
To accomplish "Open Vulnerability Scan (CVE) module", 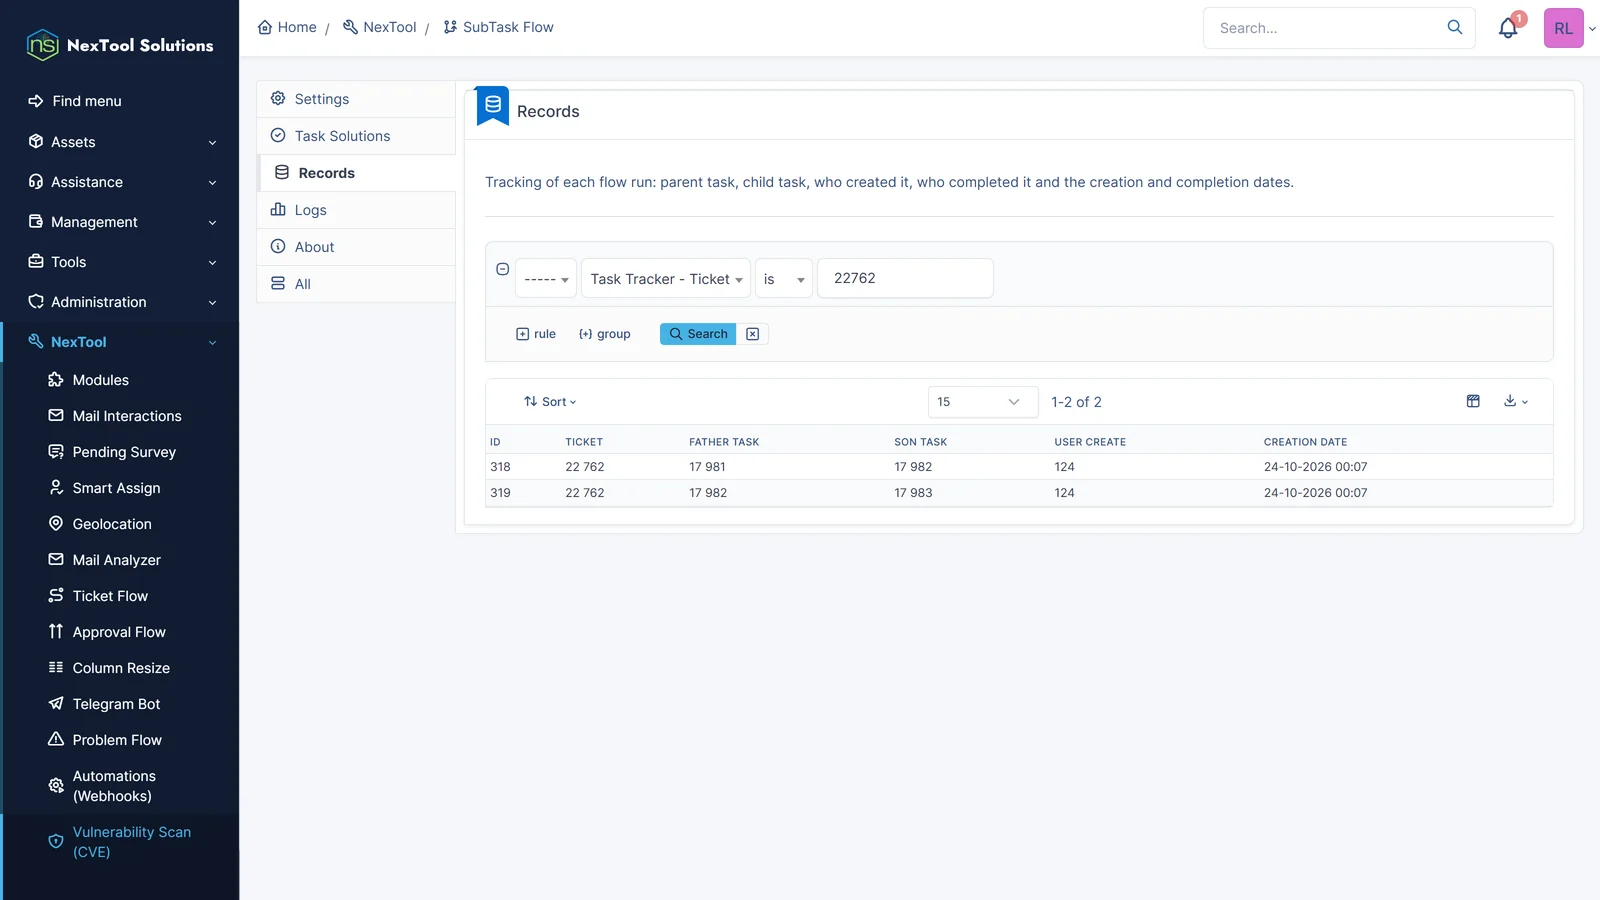I will [x=131, y=842].
